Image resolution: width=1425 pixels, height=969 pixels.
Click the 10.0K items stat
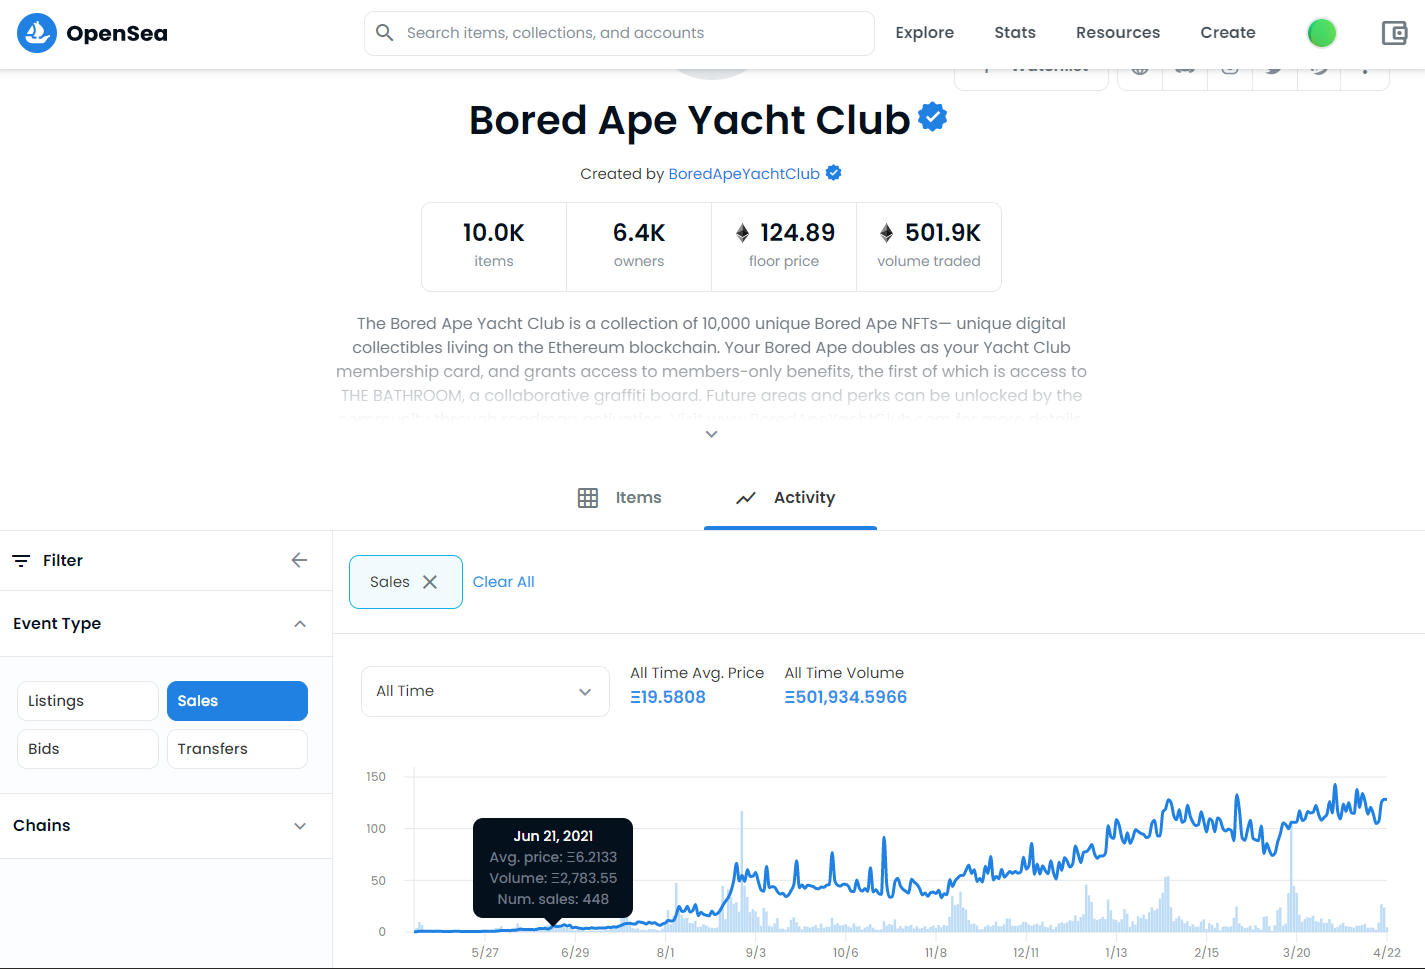(494, 246)
